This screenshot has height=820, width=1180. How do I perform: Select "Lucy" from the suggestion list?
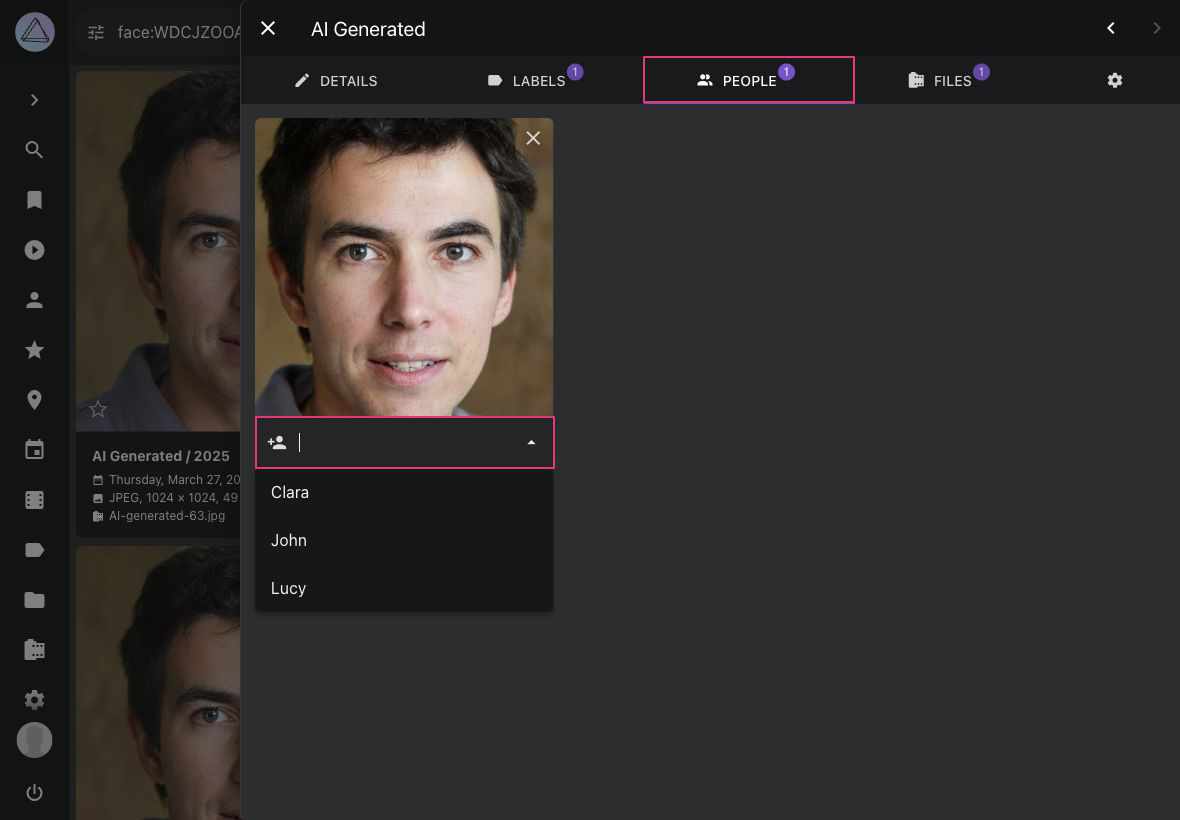(288, 588)
